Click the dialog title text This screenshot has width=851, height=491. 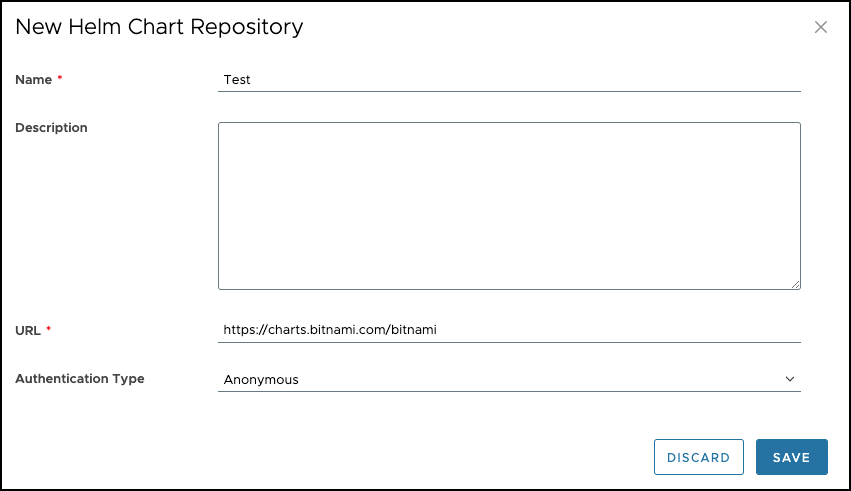tap(159, 27)
